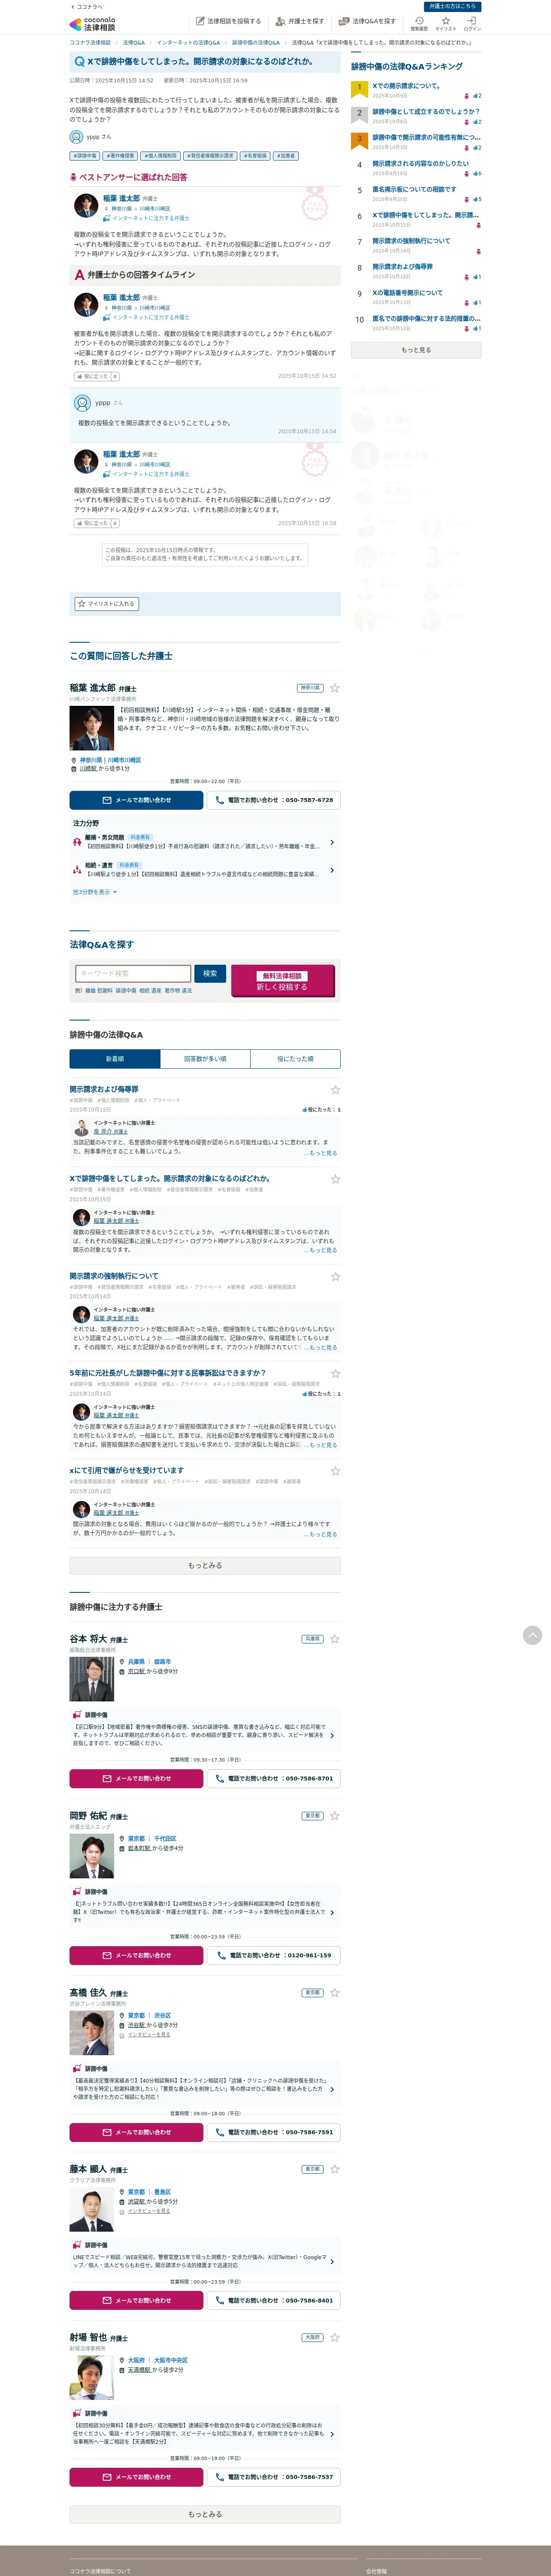
Task: Click the キーワード検索 input field
Action: [x=132, y=973]
